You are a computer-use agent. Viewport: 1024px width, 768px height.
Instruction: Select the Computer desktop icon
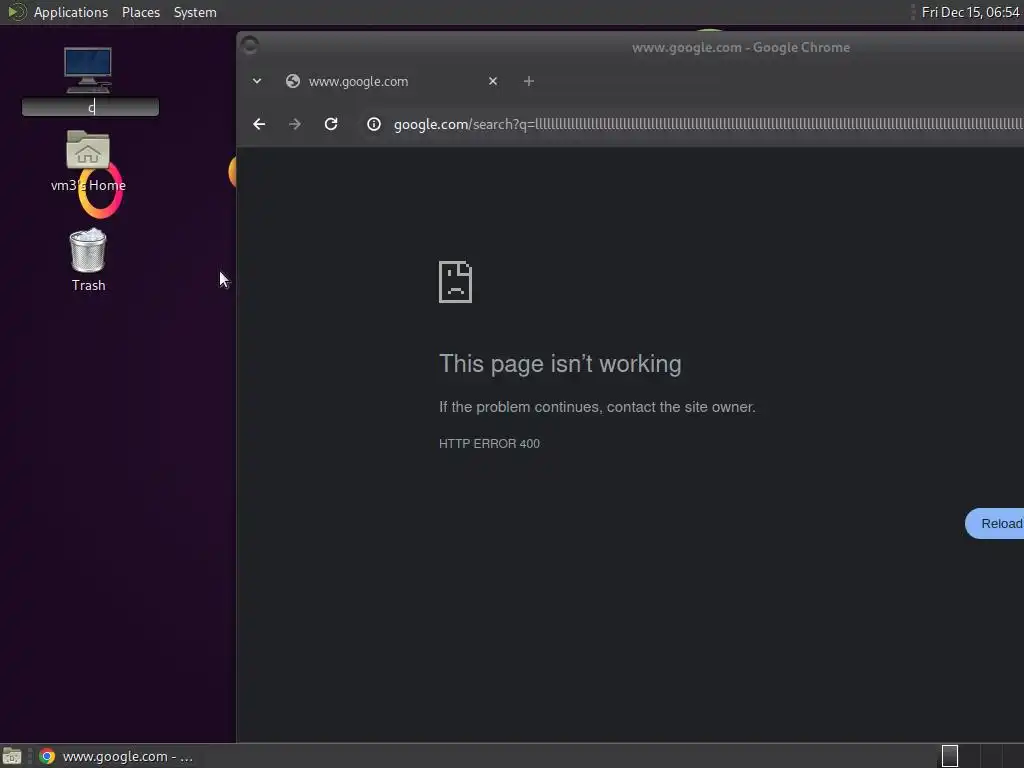[88, 70]
